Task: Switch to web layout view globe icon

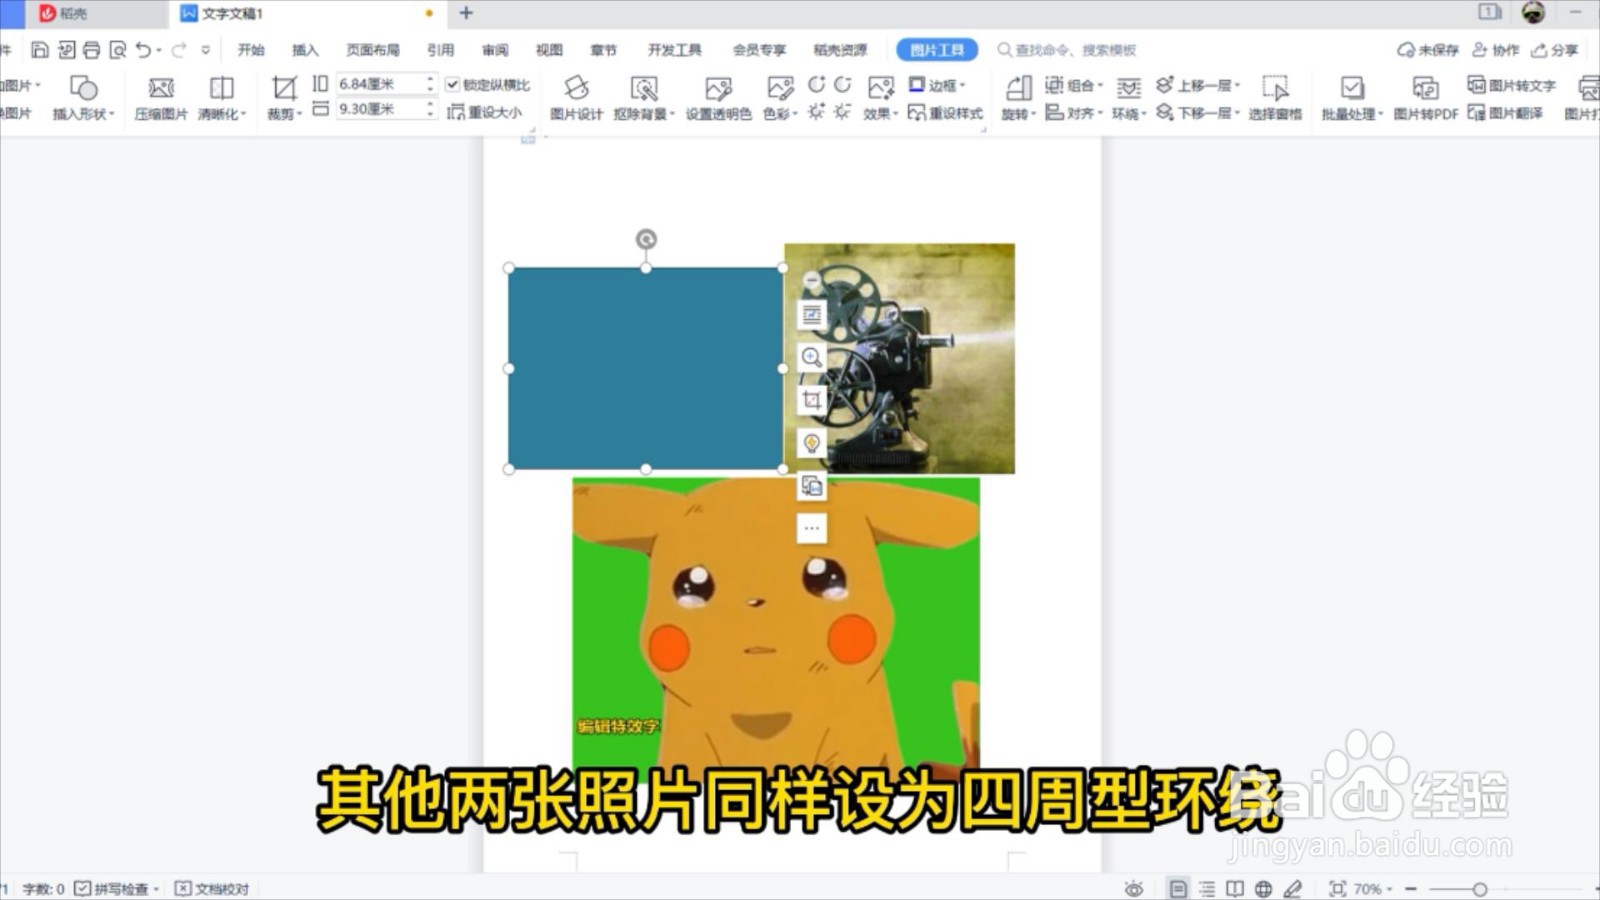Action: 1264,888
